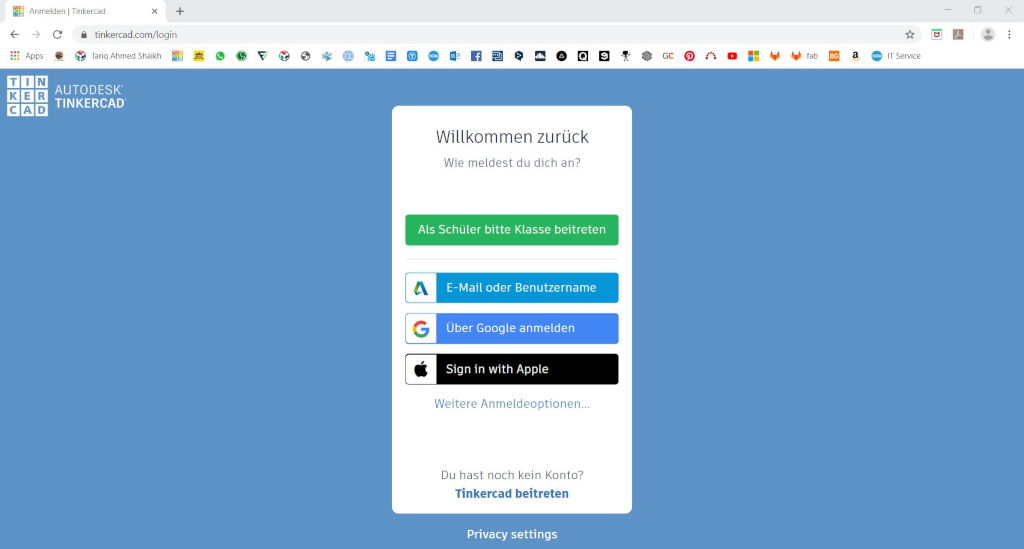Reload the page
This screenshot has height=549, width=1024.
[57, 35]
